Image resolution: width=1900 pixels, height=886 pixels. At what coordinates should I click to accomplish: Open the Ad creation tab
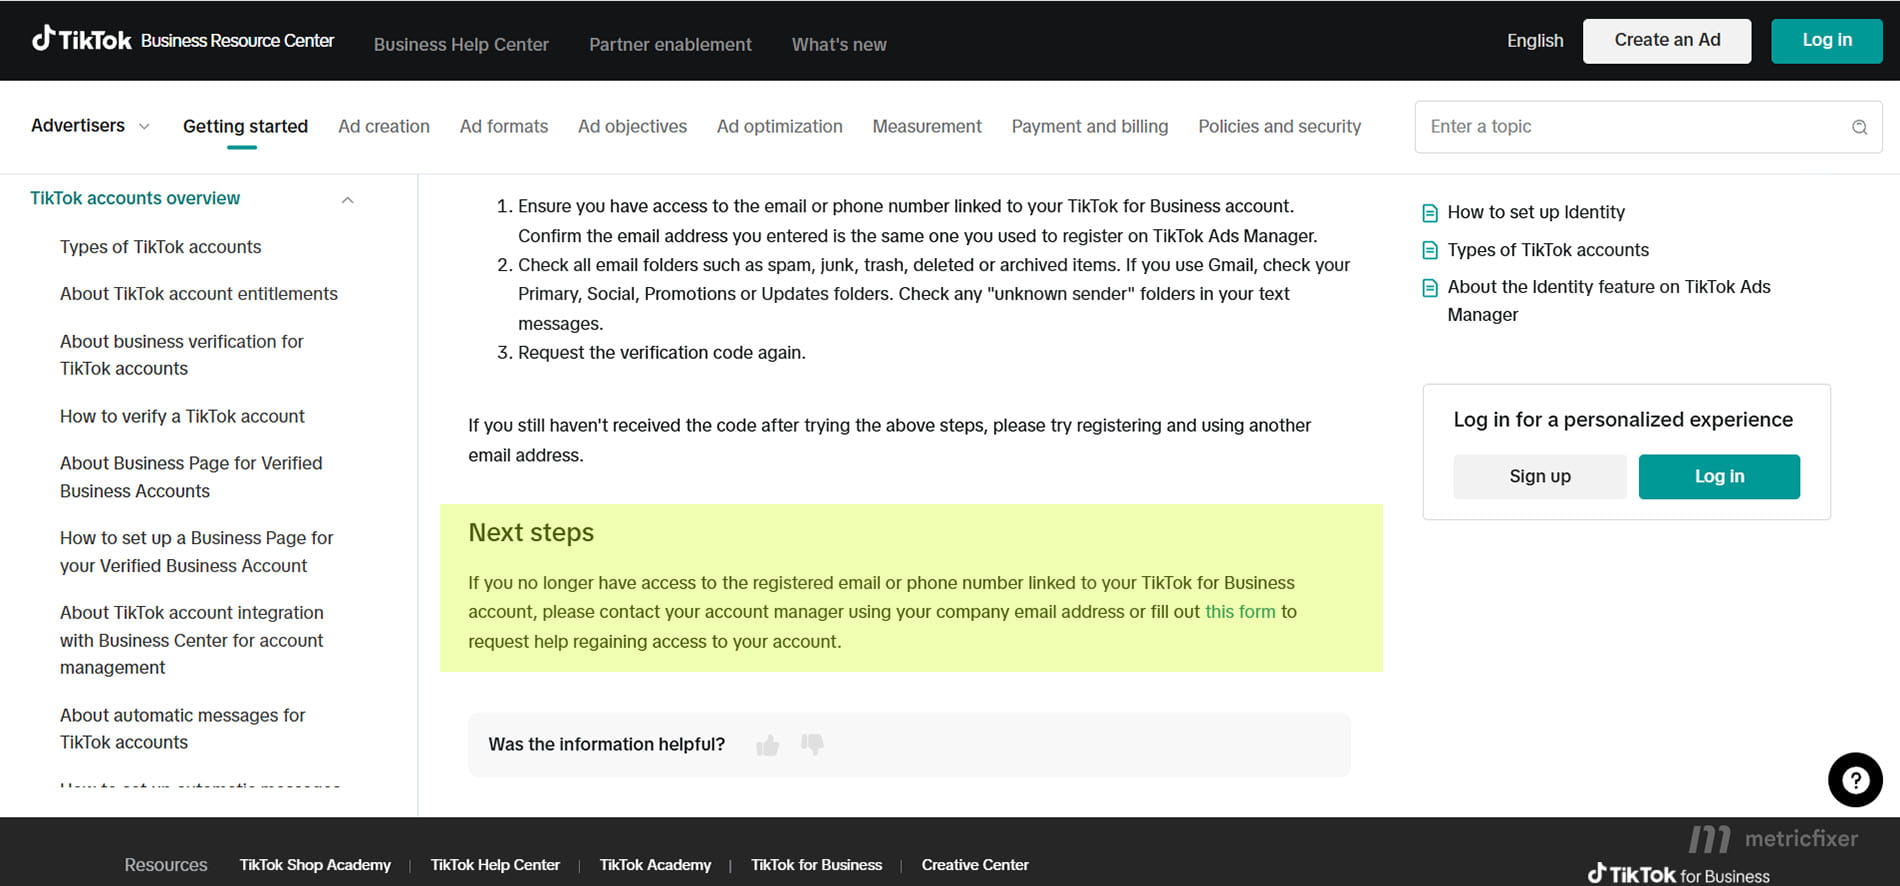coord(384,127)
